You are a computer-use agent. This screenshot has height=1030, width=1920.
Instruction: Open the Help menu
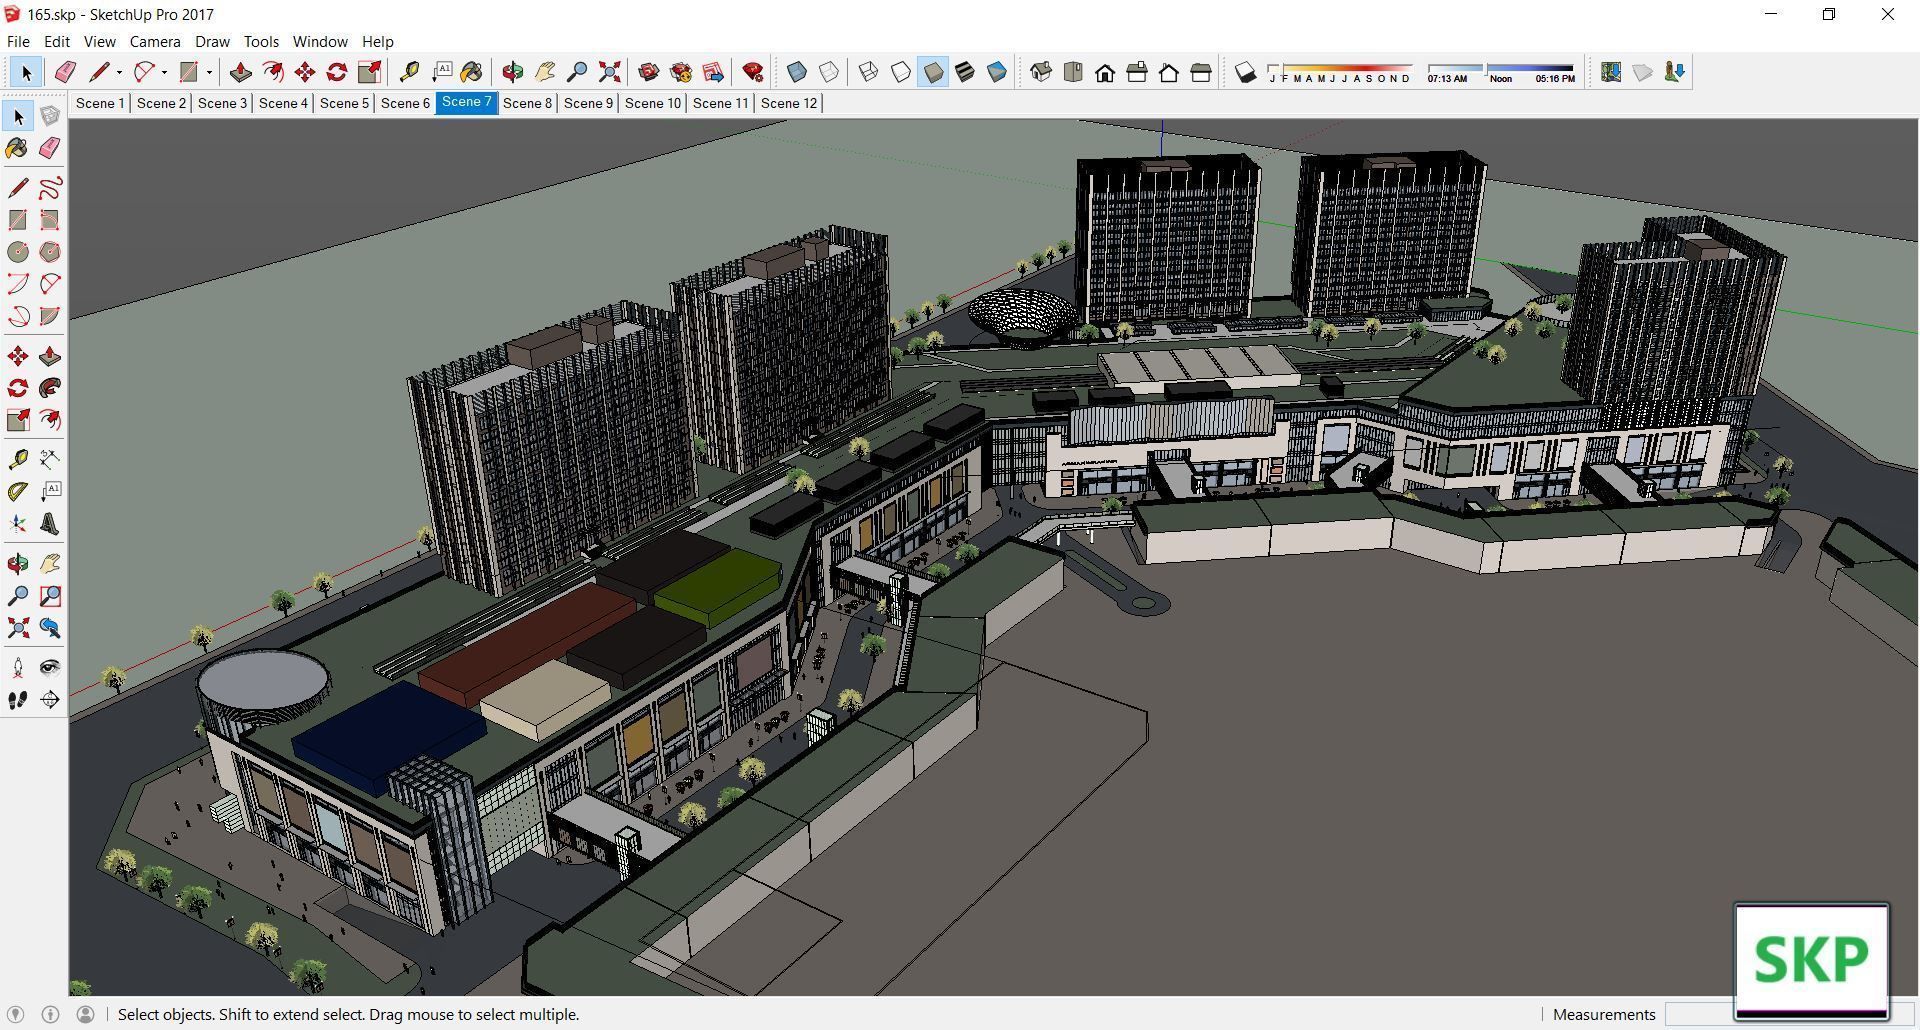click(x=377, y=42)
